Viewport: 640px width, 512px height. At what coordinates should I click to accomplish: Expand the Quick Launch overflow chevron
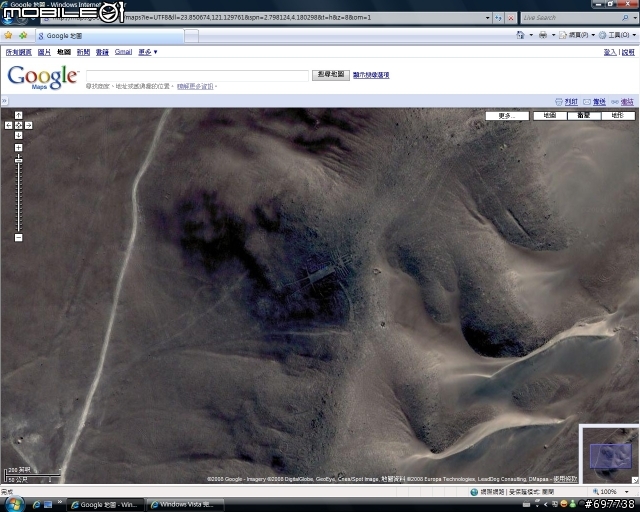60,502
